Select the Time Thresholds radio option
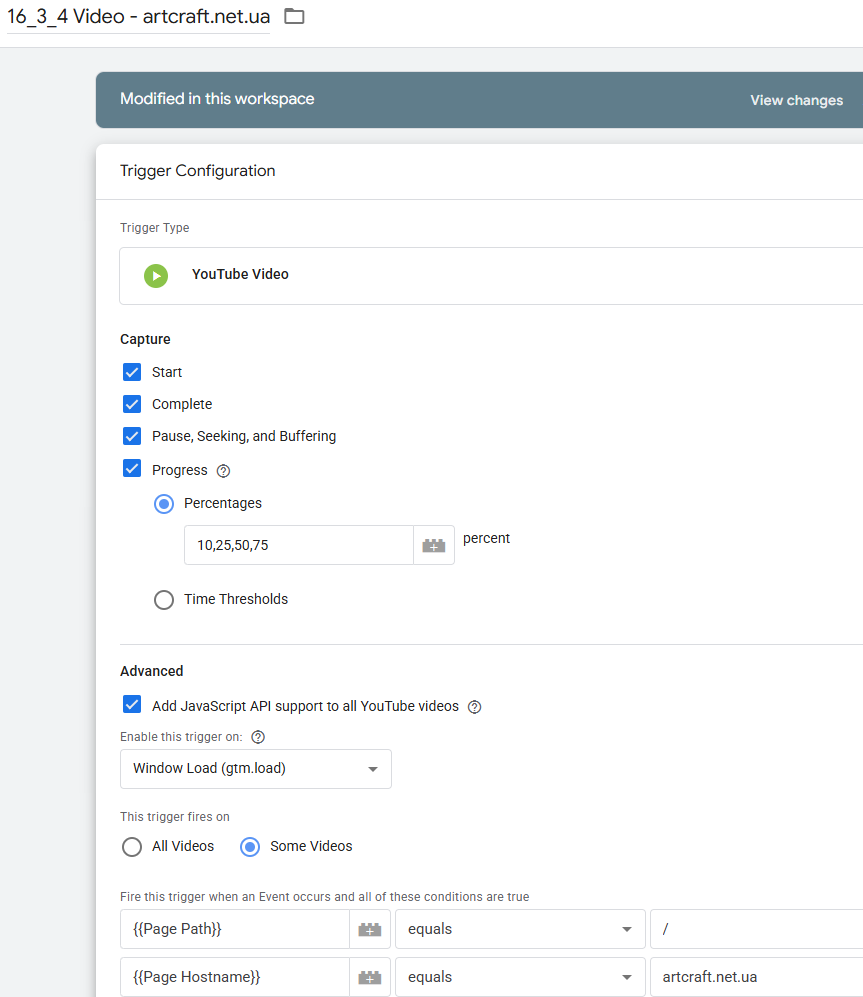 click(x=164, y=600)
